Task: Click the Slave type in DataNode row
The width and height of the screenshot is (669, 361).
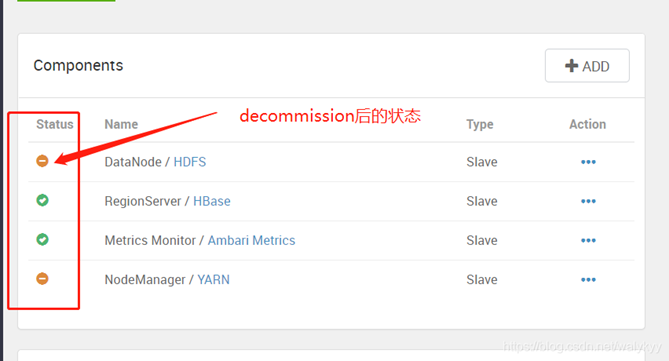Action: click(x=482, y=162)
